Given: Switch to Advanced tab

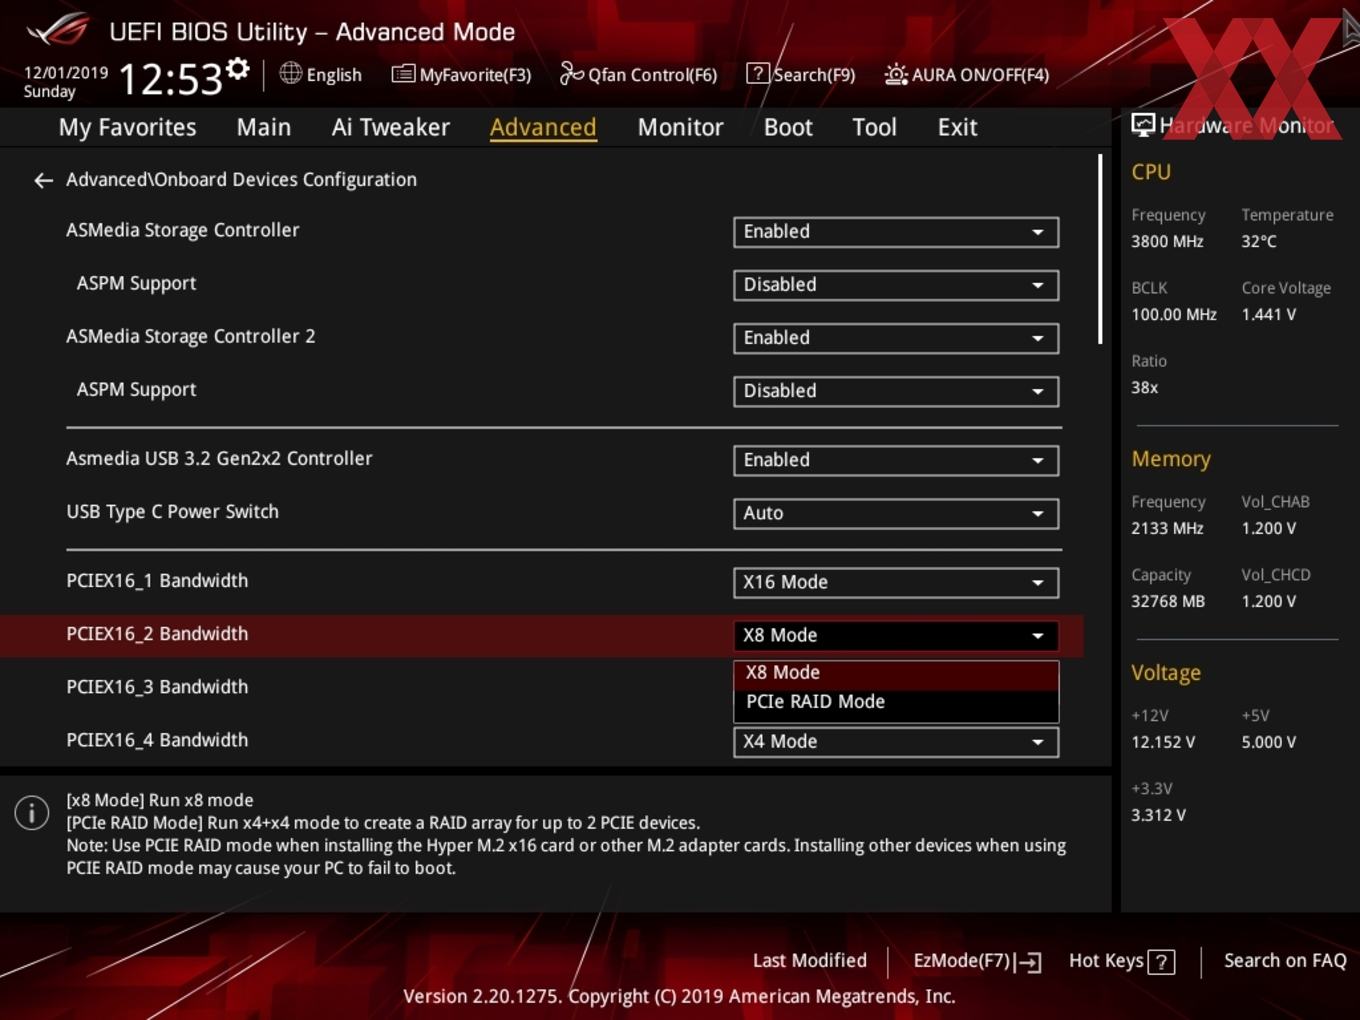Looking at the screenshot, I should (543, 127).
